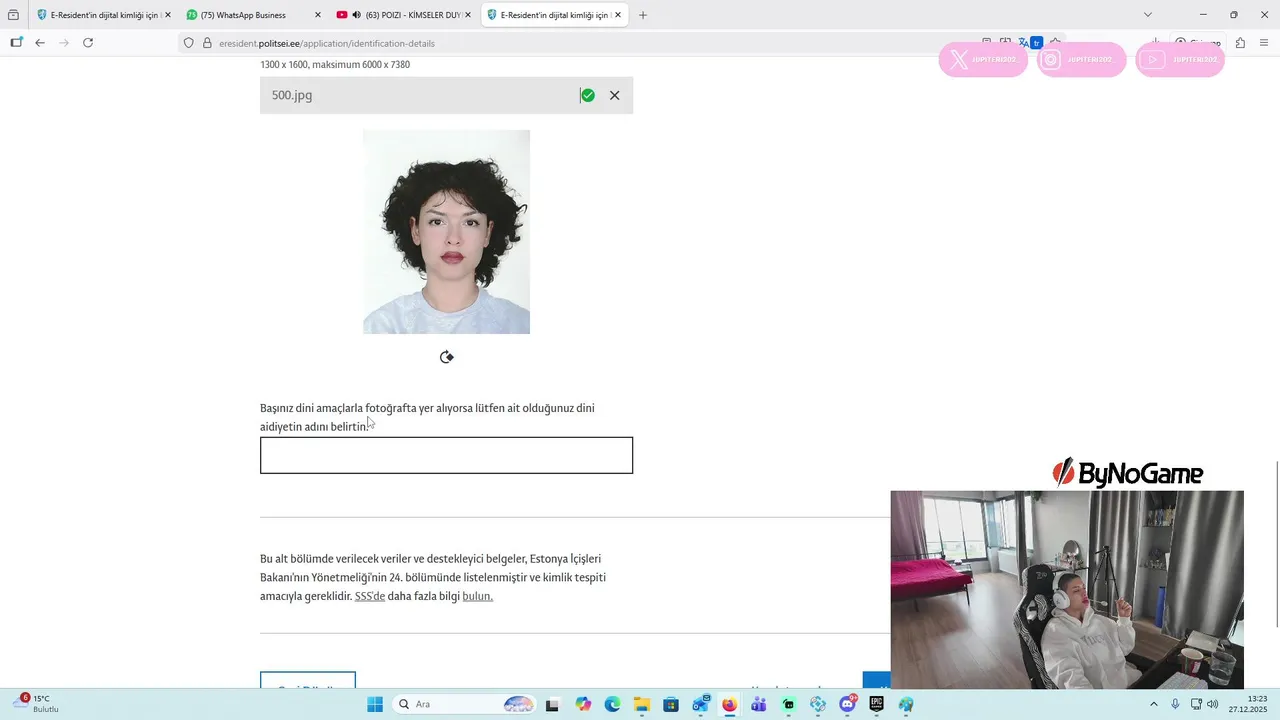The height and width of the screenshot is (720, 1280).
Task: Close the active E-Resident tab
Action: click(x=618, y=15)
